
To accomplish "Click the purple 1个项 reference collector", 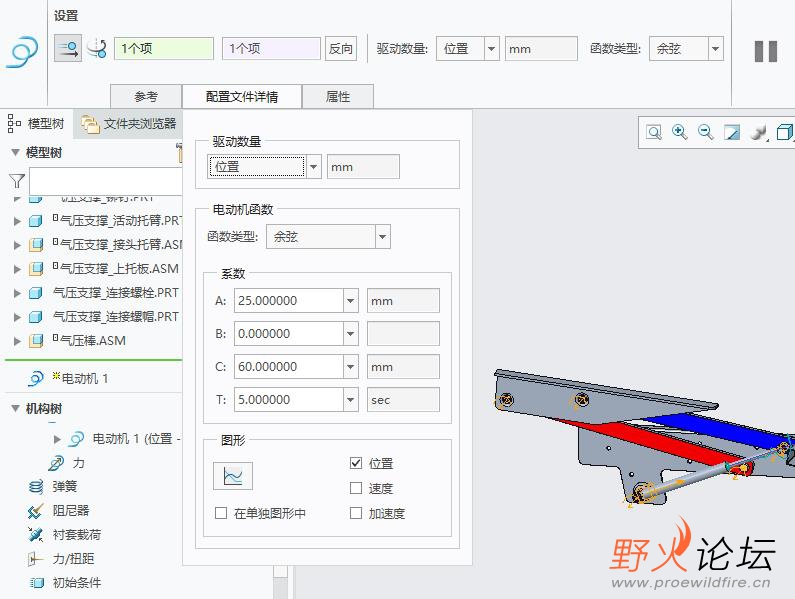I will (271, 49).
